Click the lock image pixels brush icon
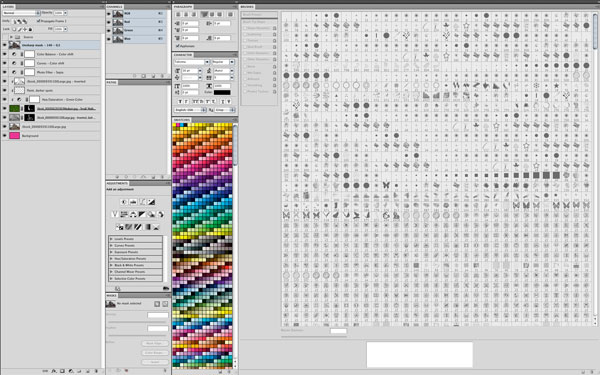600x375 pixels. [20, 29]
